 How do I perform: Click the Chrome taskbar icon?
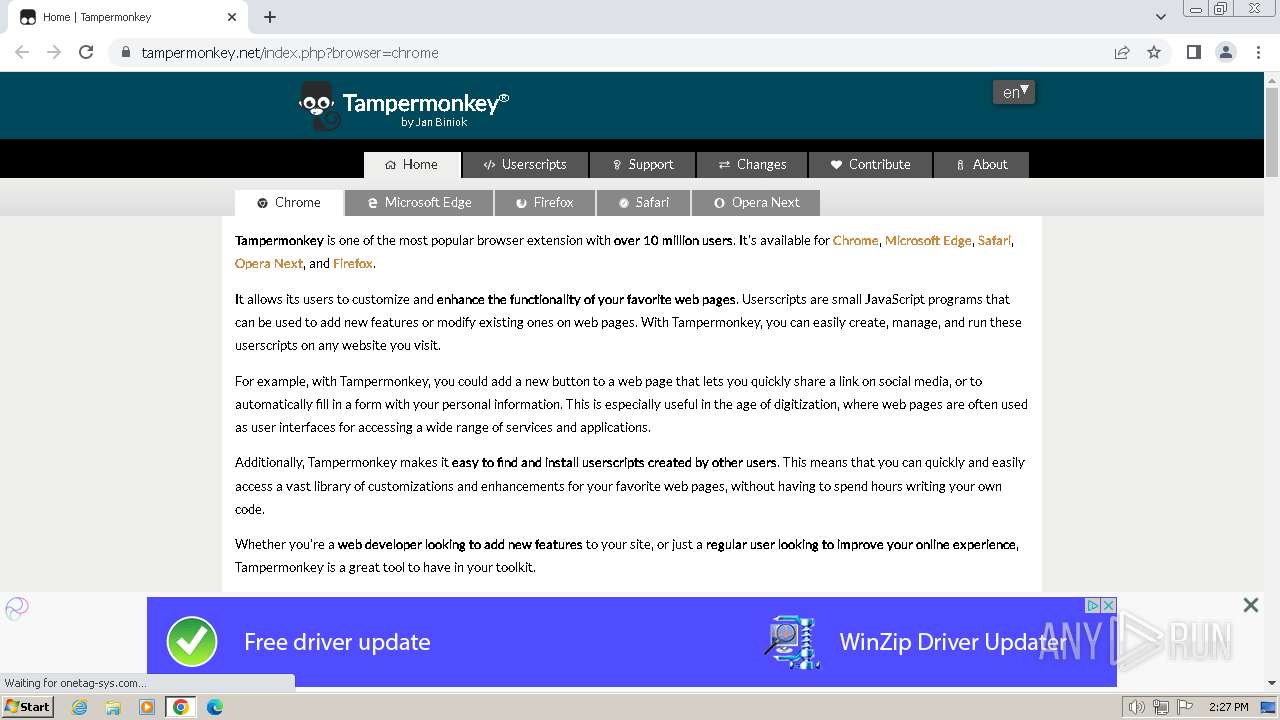(181, 707)
